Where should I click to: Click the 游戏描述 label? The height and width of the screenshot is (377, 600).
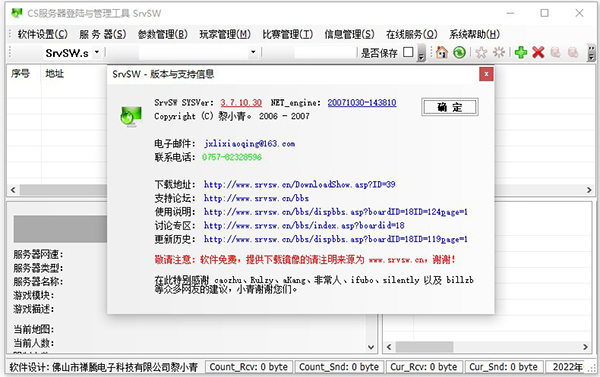pyautogui.click(x=33, y=309)
